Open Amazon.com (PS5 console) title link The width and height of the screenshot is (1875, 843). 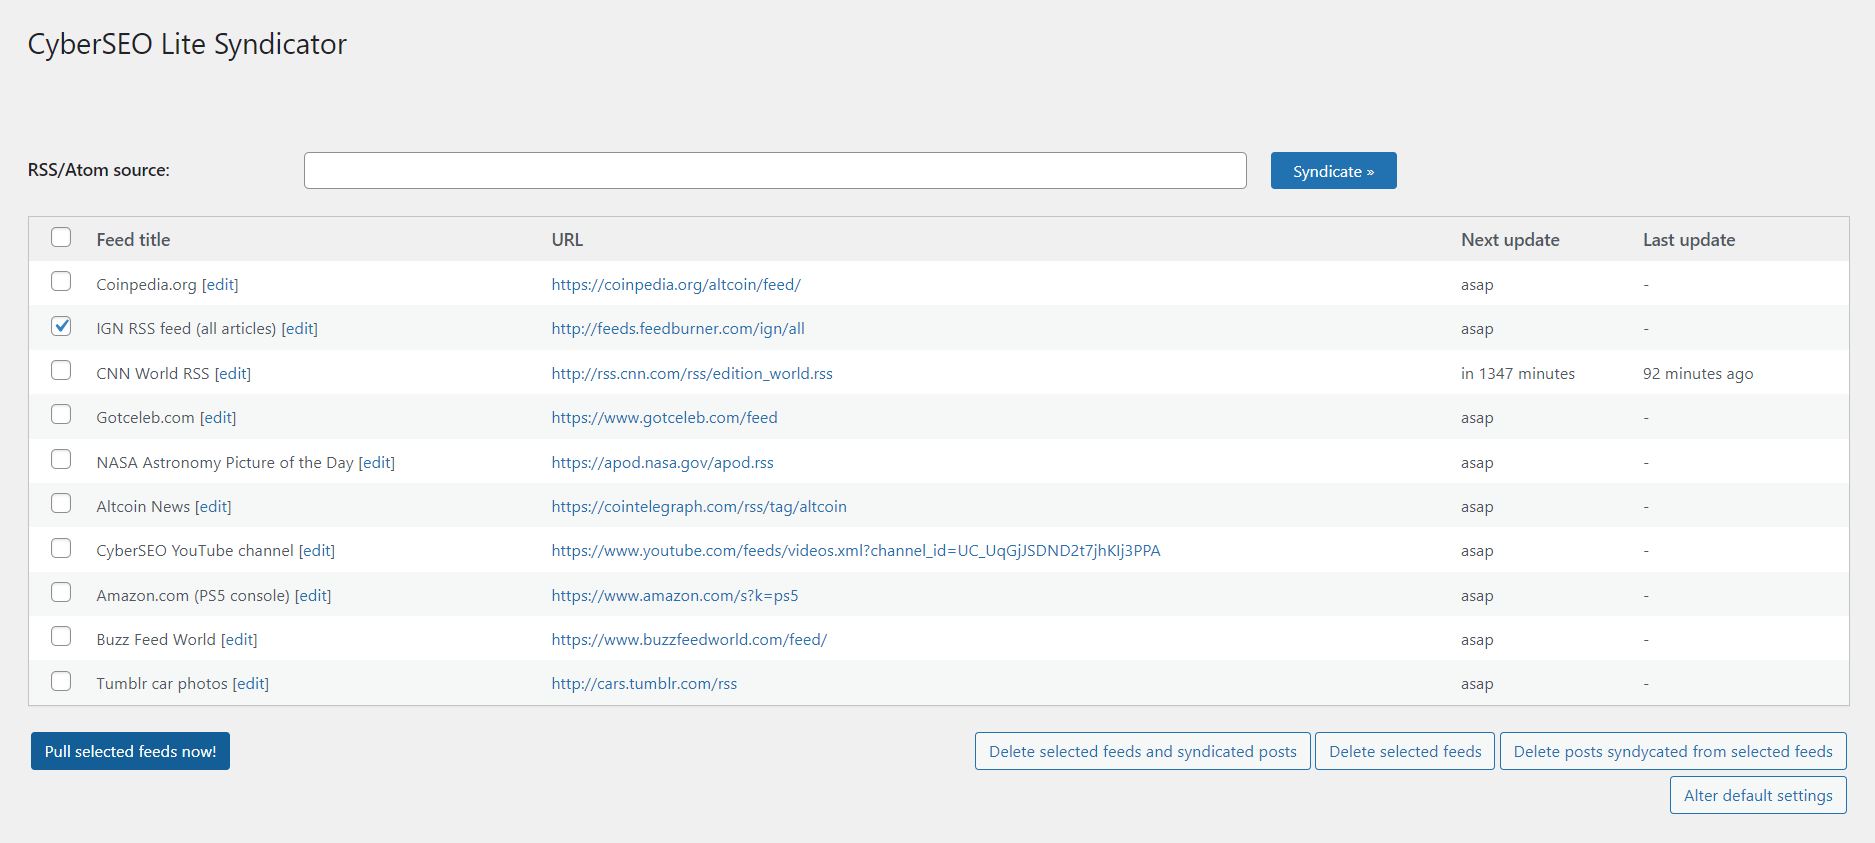[x=193, y=595]
